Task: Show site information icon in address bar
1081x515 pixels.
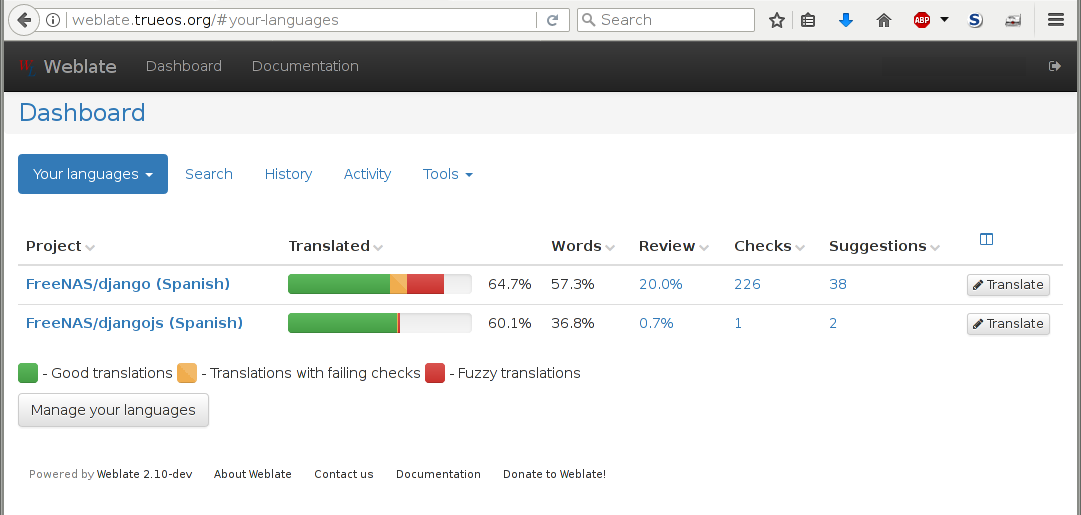Action: (52, 20)
